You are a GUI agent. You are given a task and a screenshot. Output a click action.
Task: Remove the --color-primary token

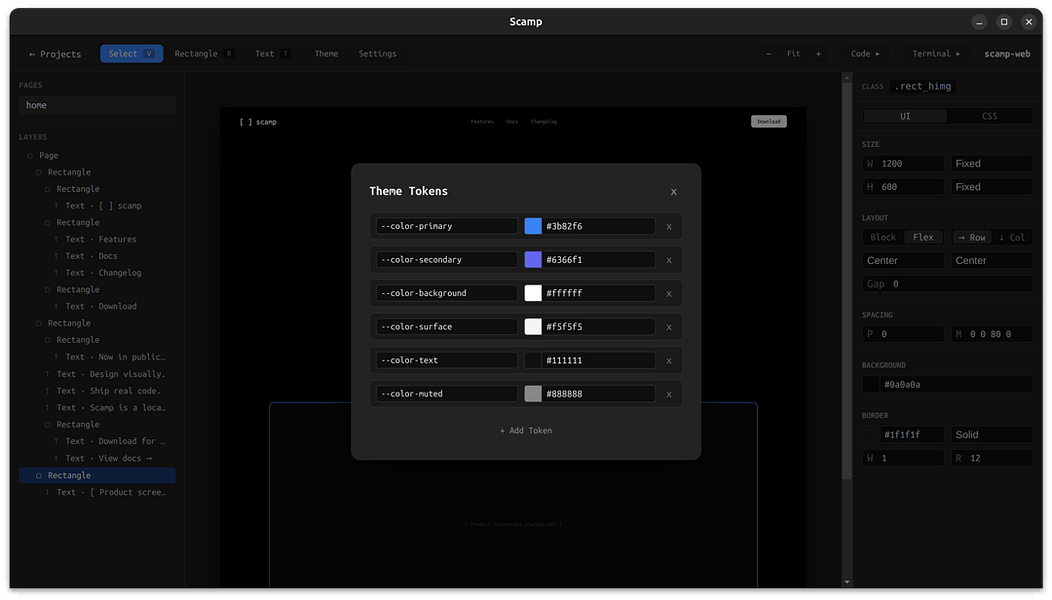tap(668, 227)
